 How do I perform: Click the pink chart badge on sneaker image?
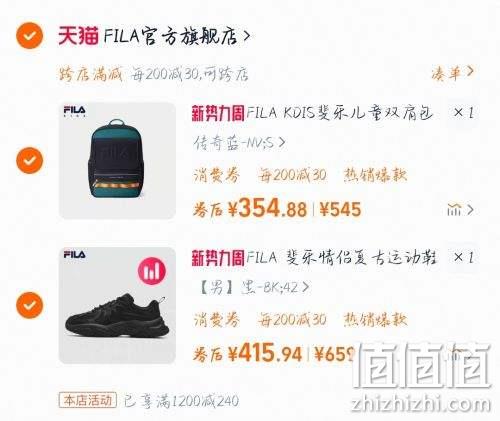click(152, 271)
